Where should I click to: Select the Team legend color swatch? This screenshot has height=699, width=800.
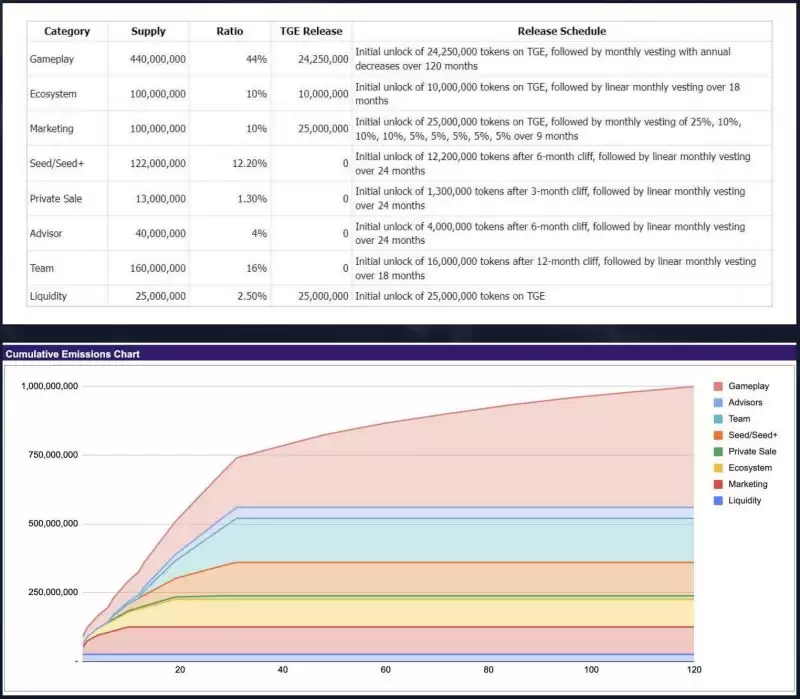717,419
